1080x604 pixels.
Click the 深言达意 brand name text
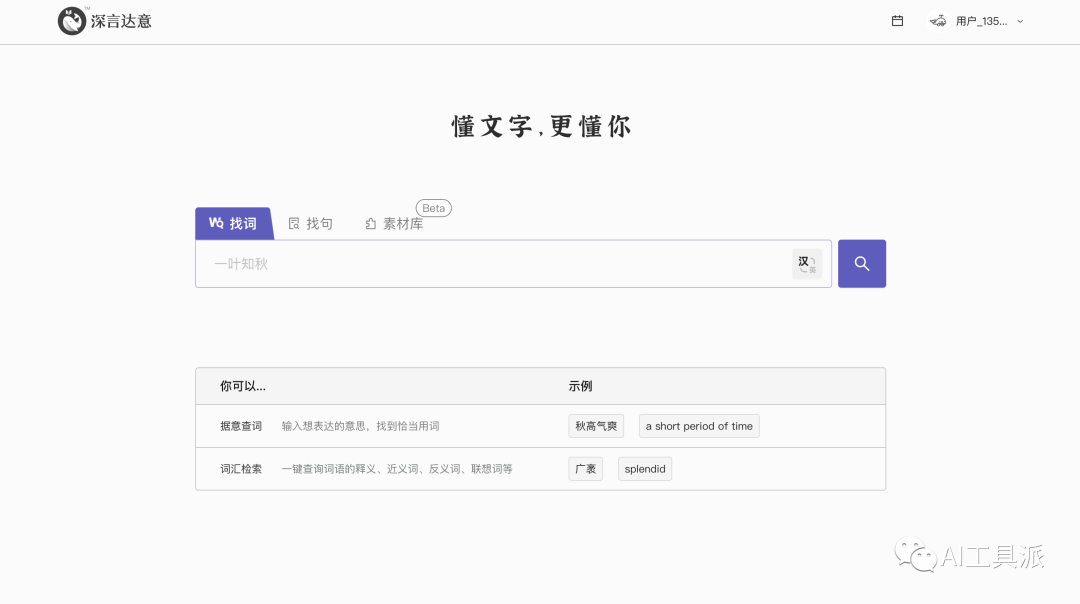121,21
